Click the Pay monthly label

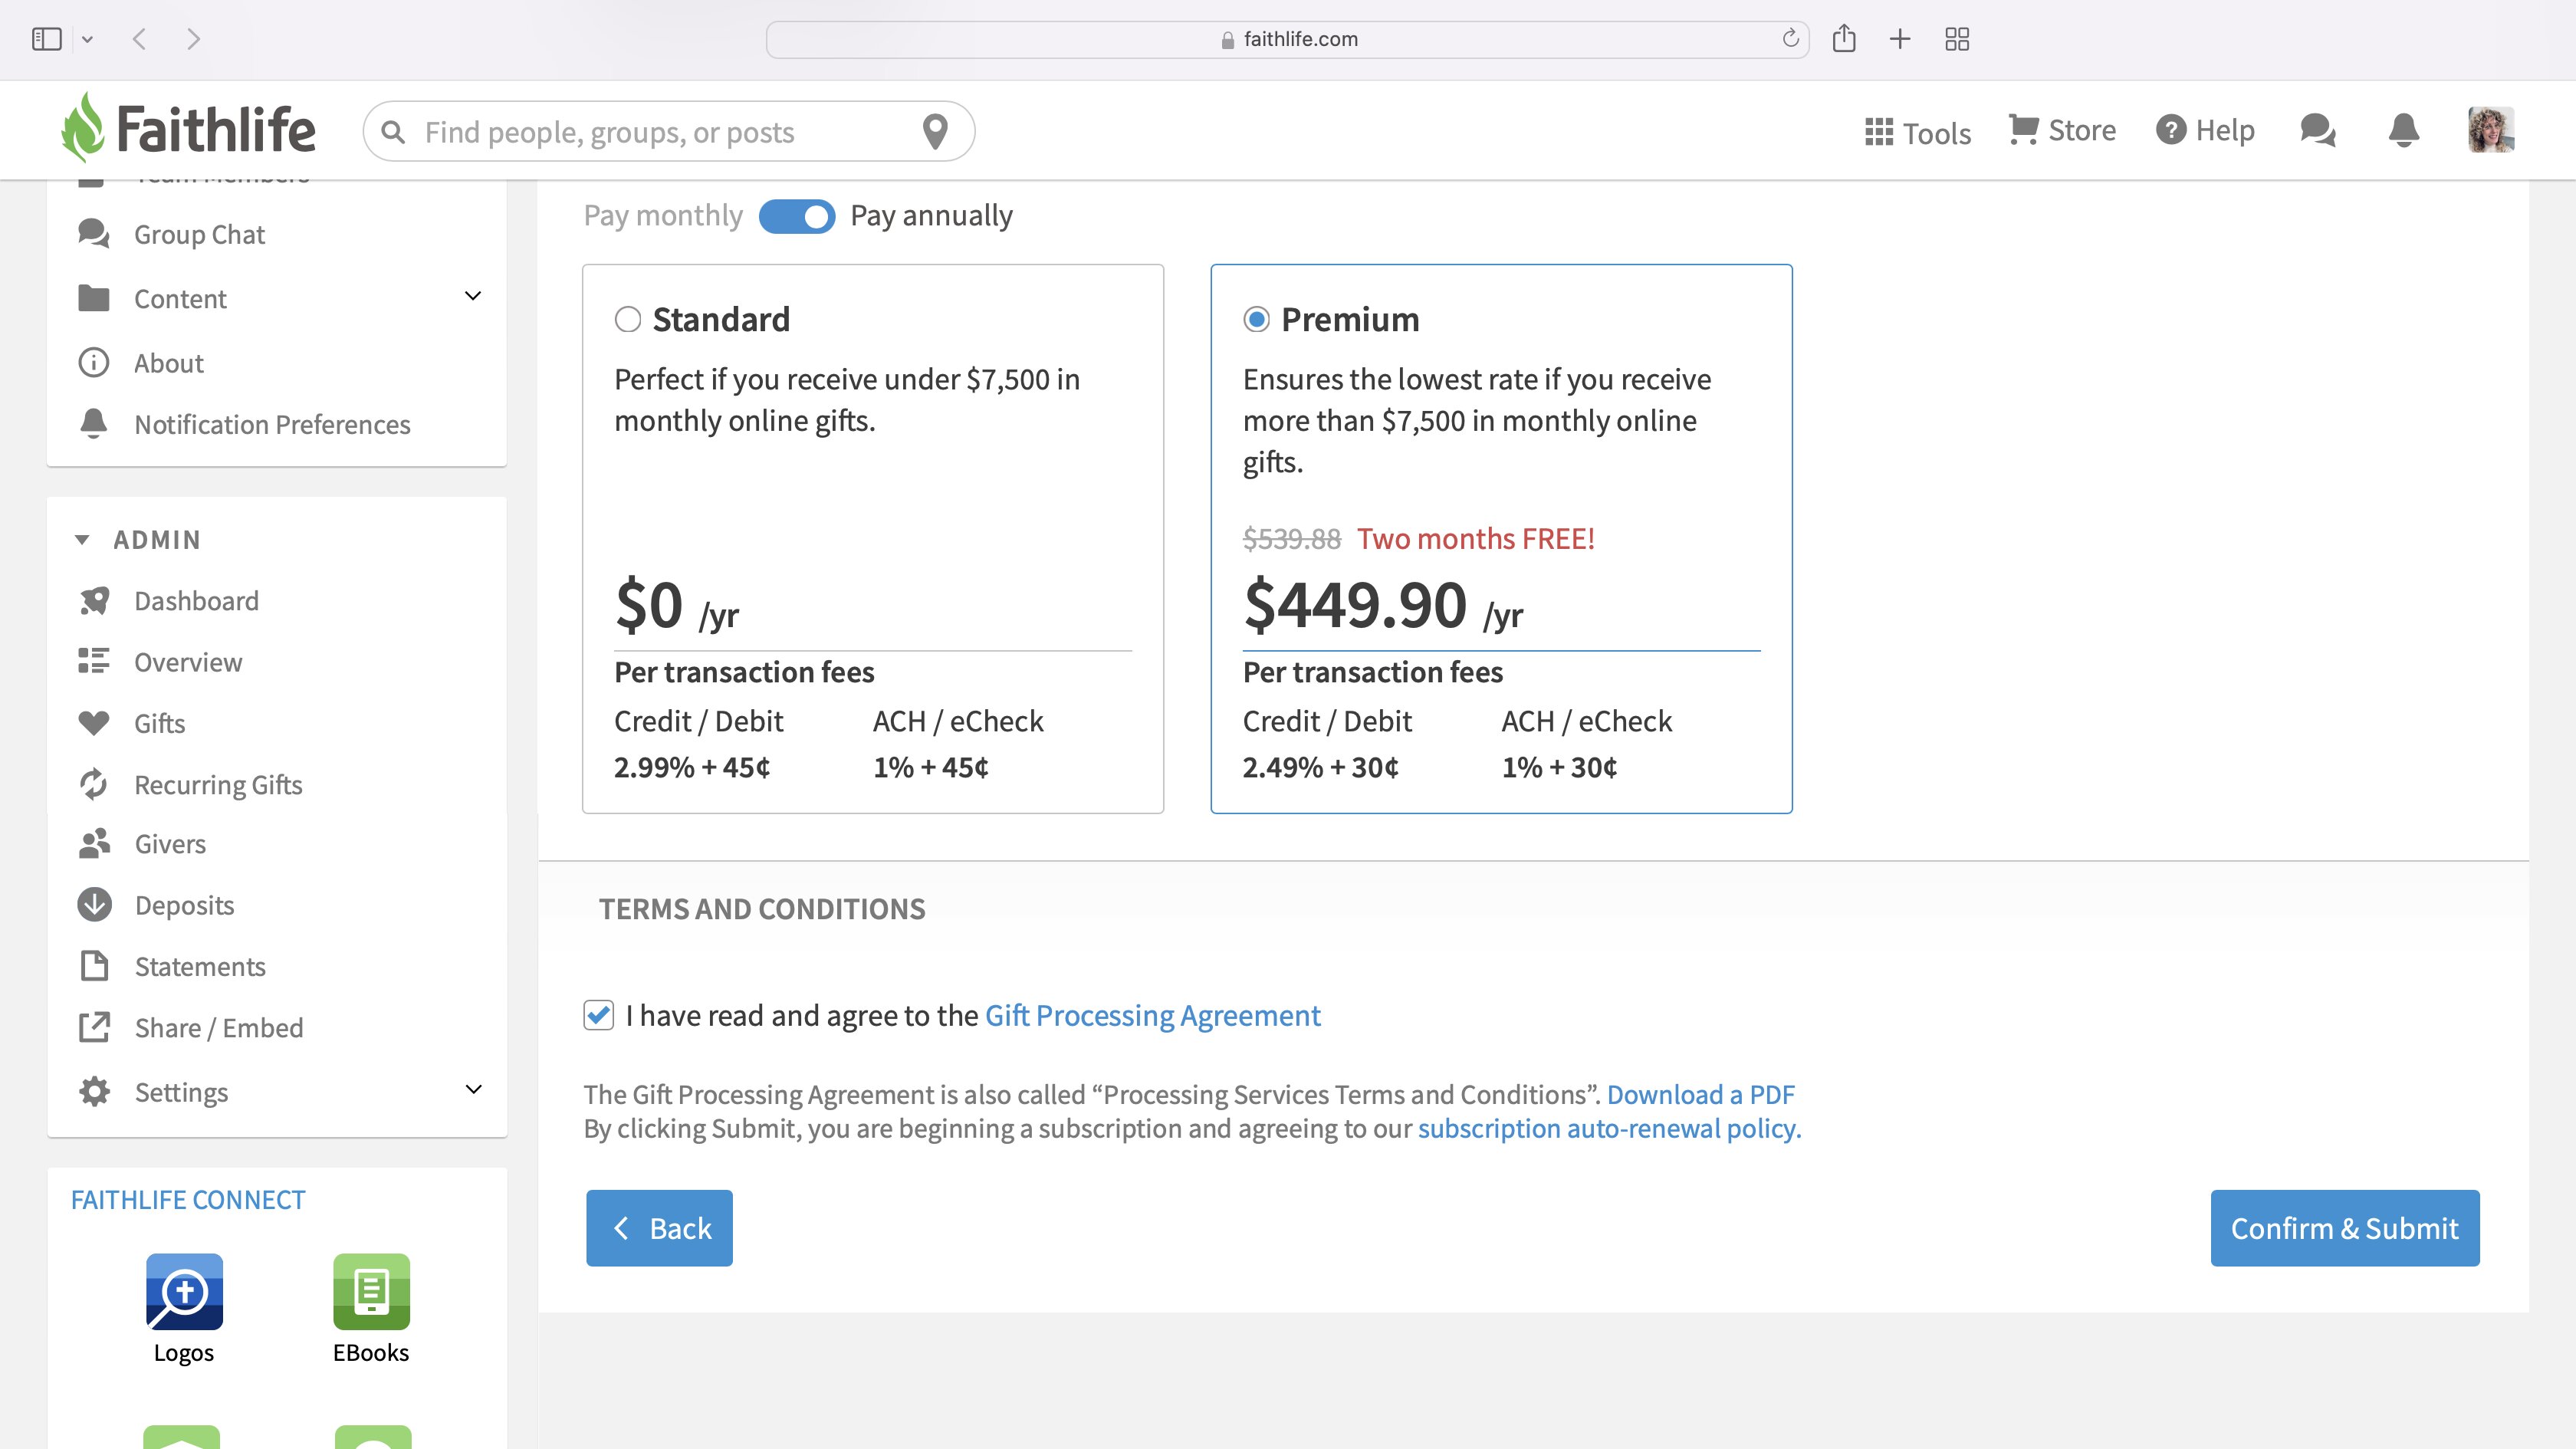[x=663, y=215]
